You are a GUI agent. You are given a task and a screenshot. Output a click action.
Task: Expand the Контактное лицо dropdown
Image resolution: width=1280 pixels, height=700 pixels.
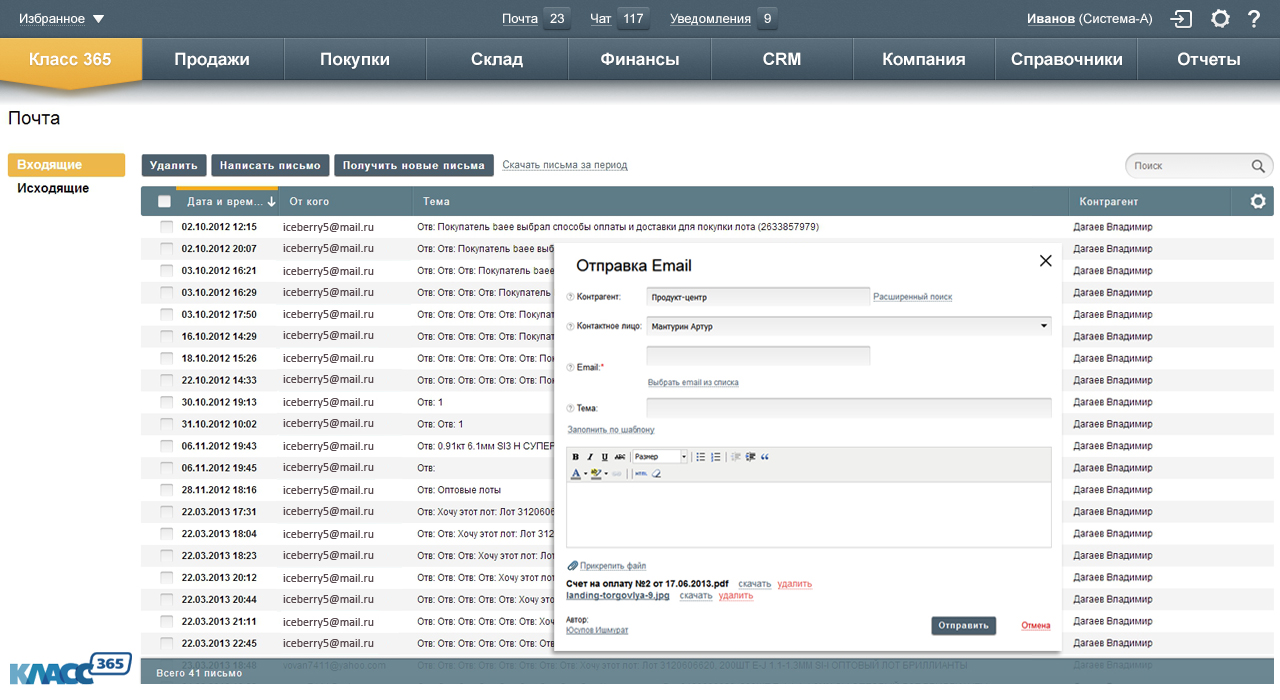[1044, 326]
